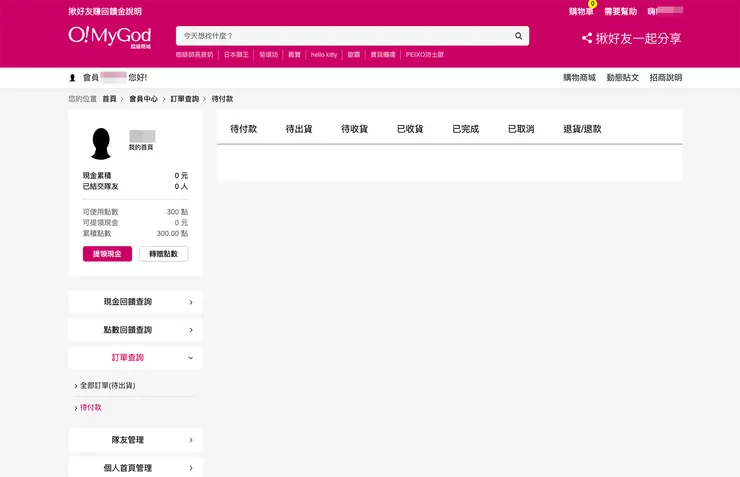Click the small member icon beside 會員
740x477 pixels.
72,78
